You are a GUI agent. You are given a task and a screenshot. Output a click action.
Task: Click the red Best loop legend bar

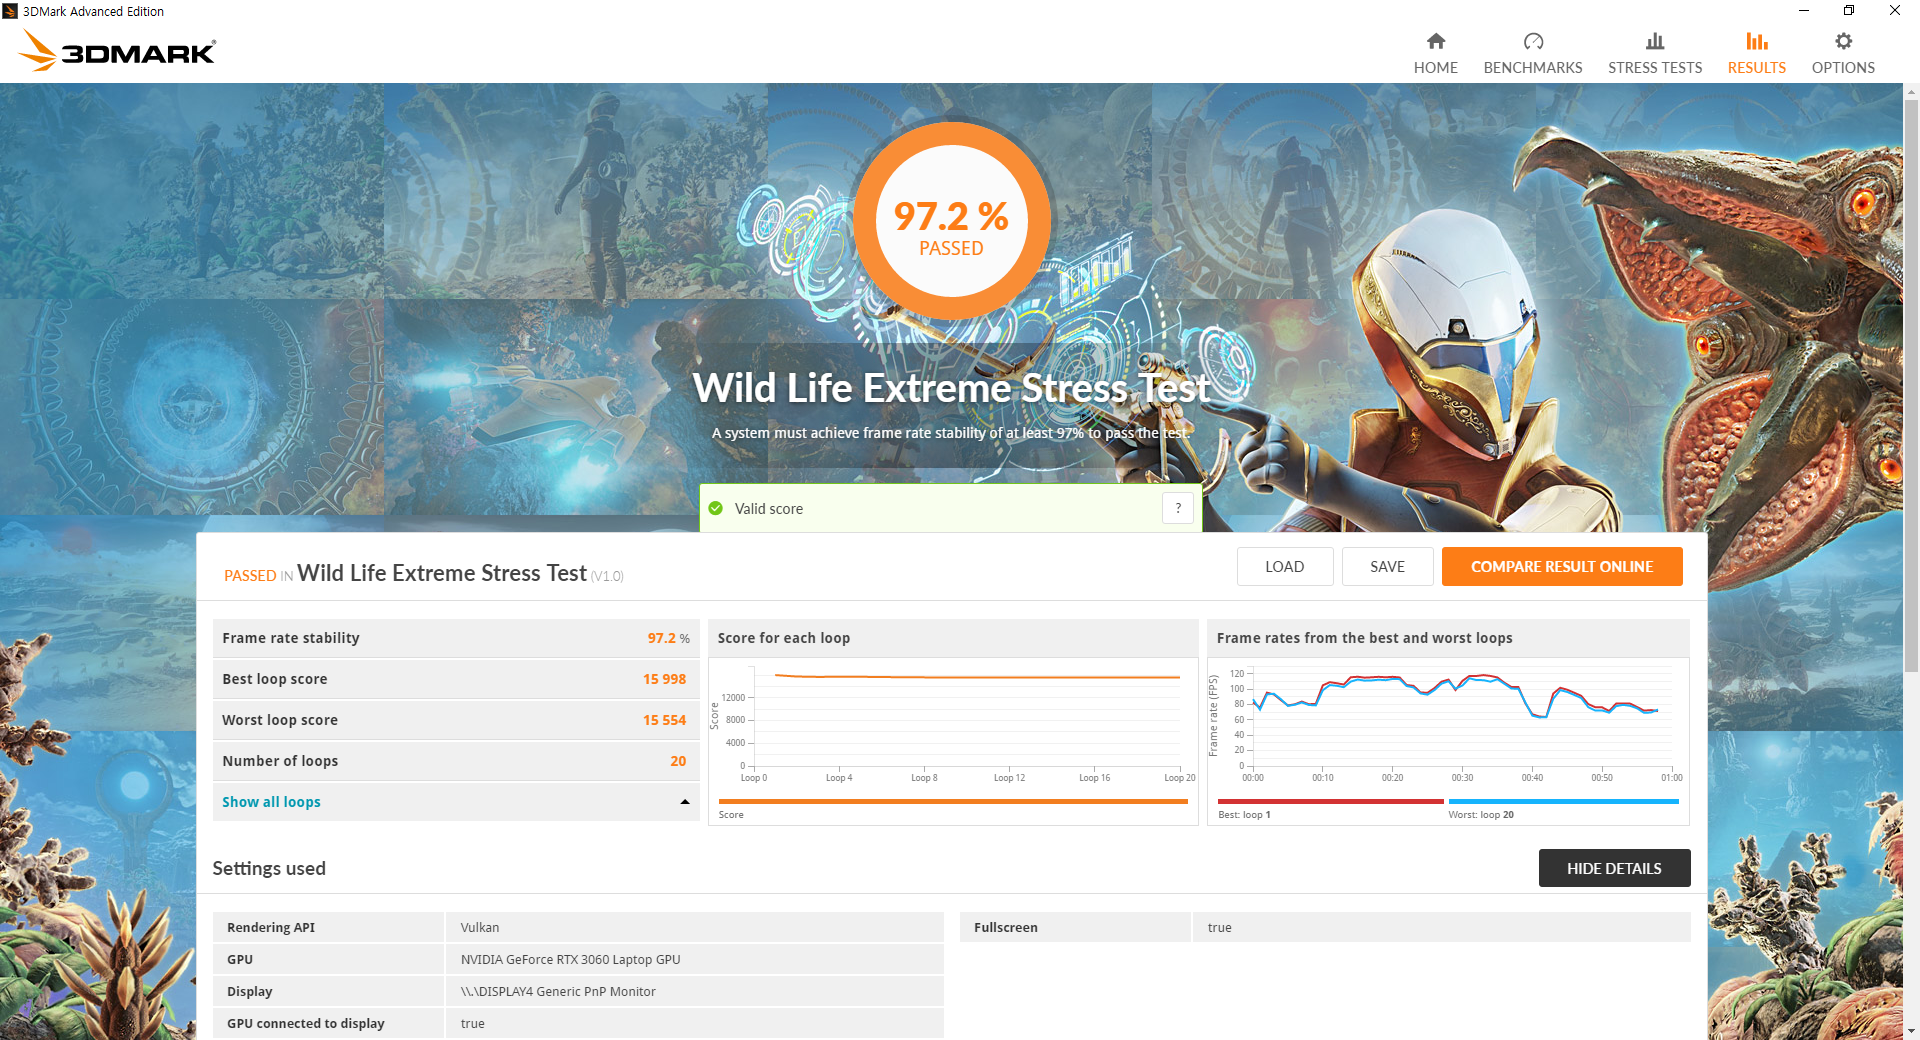(1331, 801)
